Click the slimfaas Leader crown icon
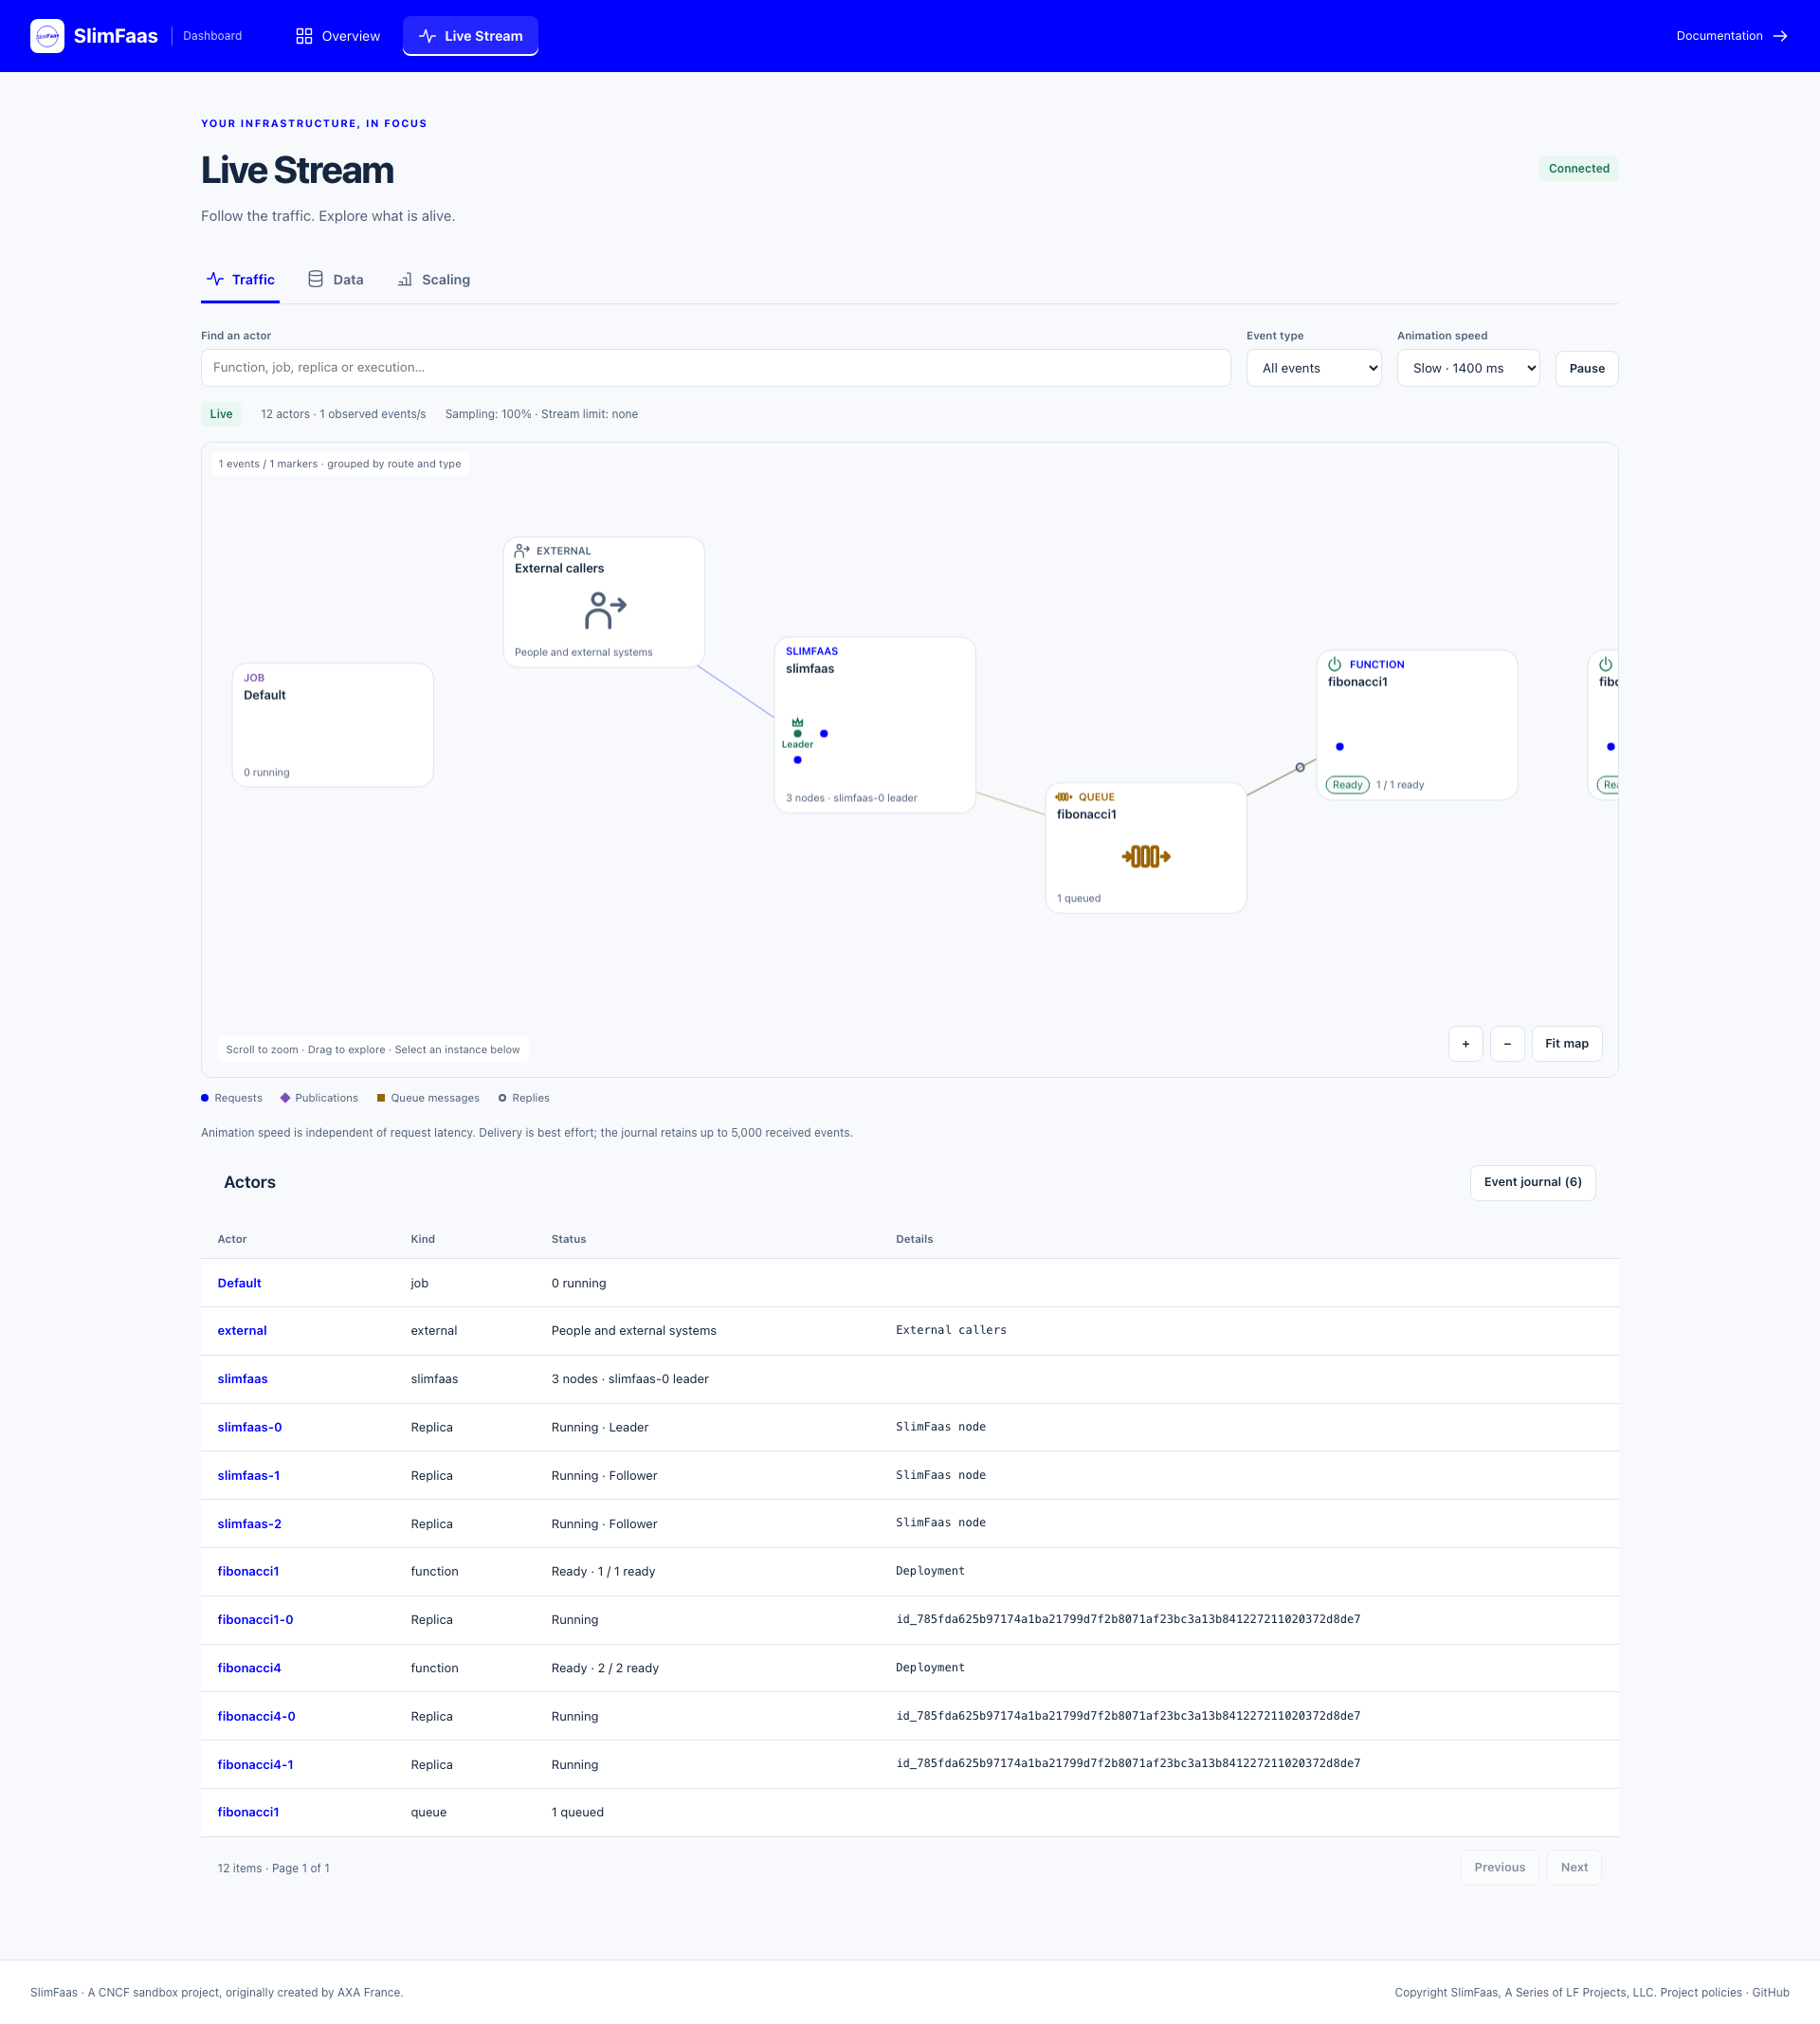1820x2024 pixels. pyautogui.click(x=797, y=722)
